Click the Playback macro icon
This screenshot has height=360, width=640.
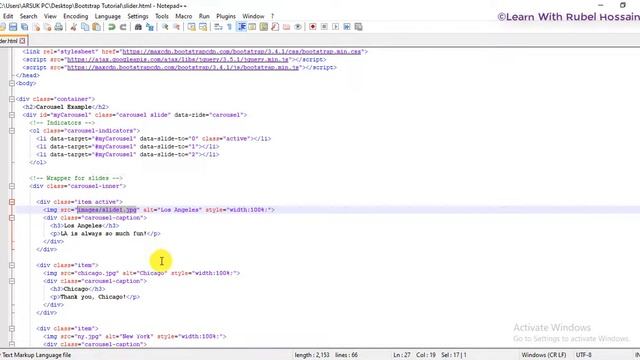point(336,27)
